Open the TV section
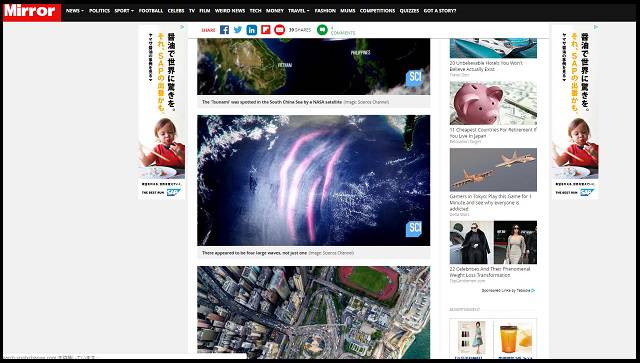Screen dimensions: 640x363 click(x=192, y=11)
